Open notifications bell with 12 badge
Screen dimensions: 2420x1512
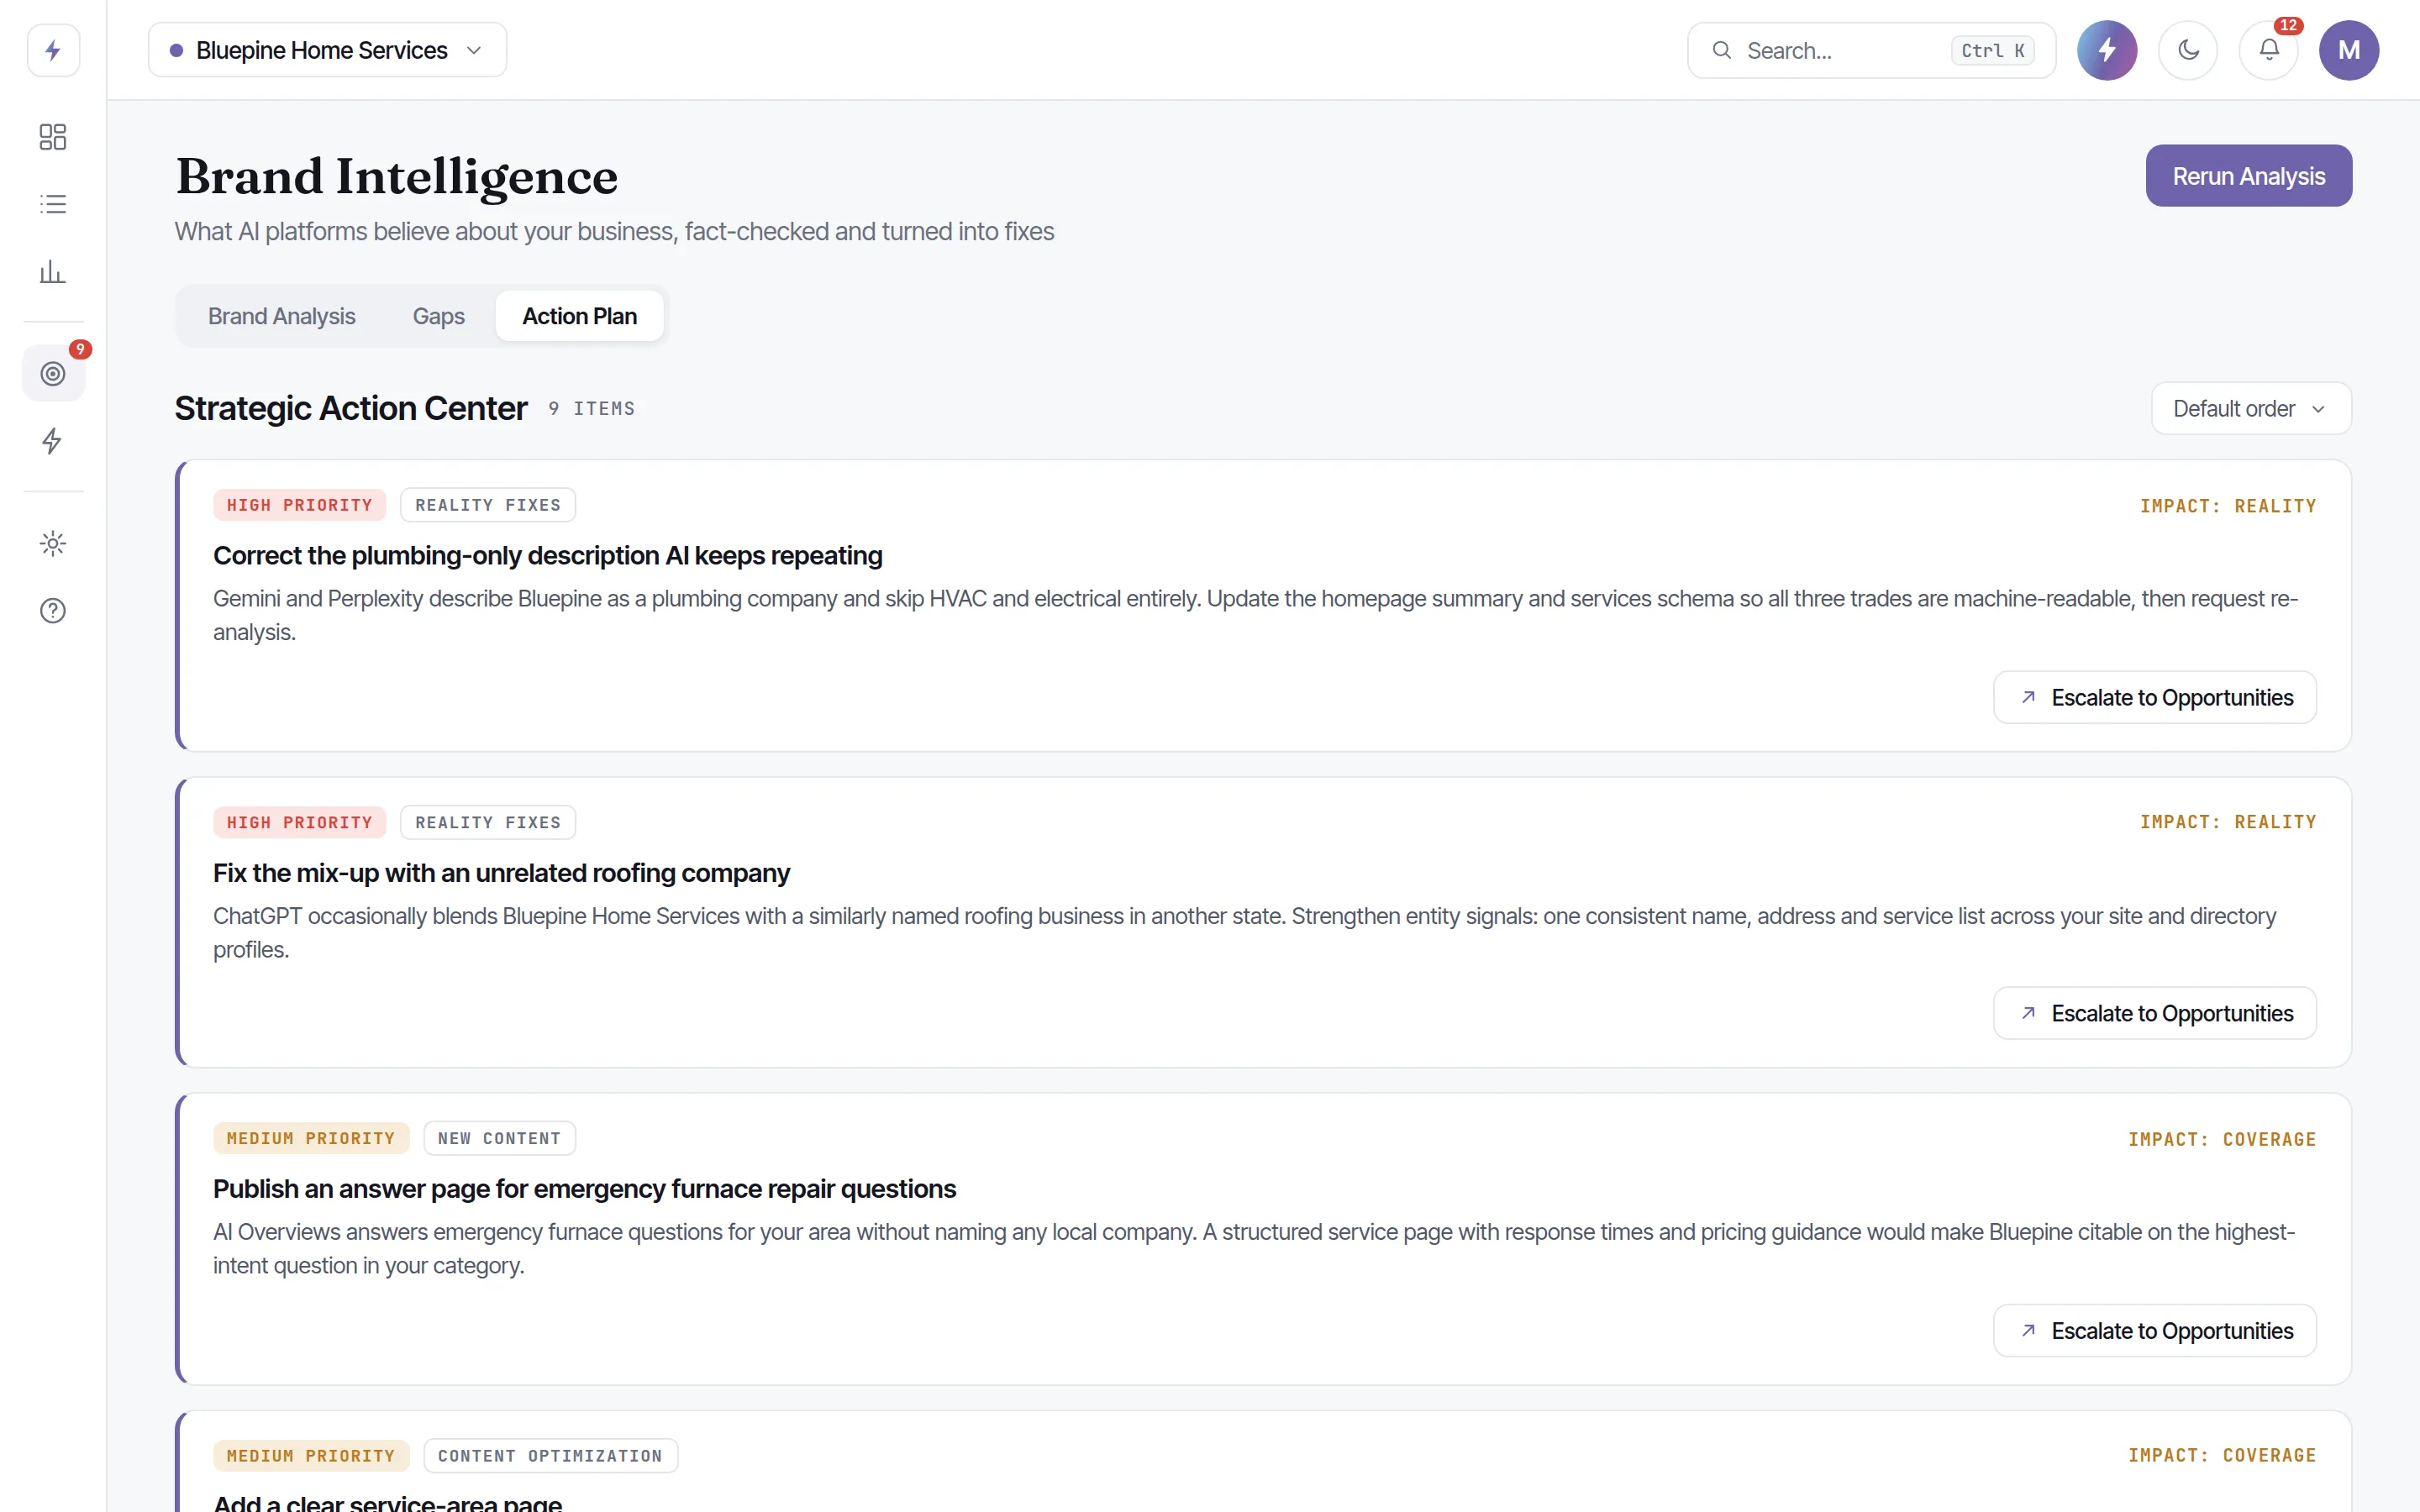pos(2269,50)
